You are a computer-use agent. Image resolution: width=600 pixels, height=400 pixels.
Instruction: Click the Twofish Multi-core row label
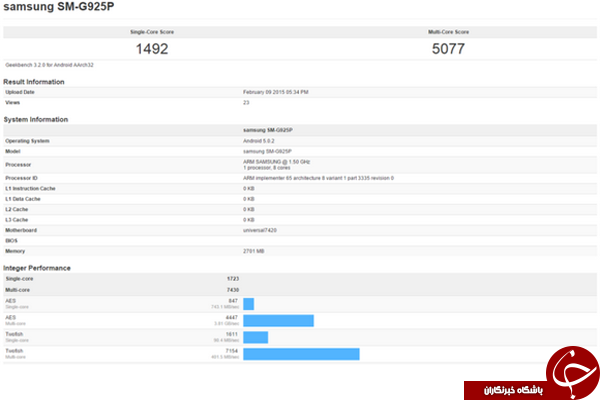(x=15, y=354)
